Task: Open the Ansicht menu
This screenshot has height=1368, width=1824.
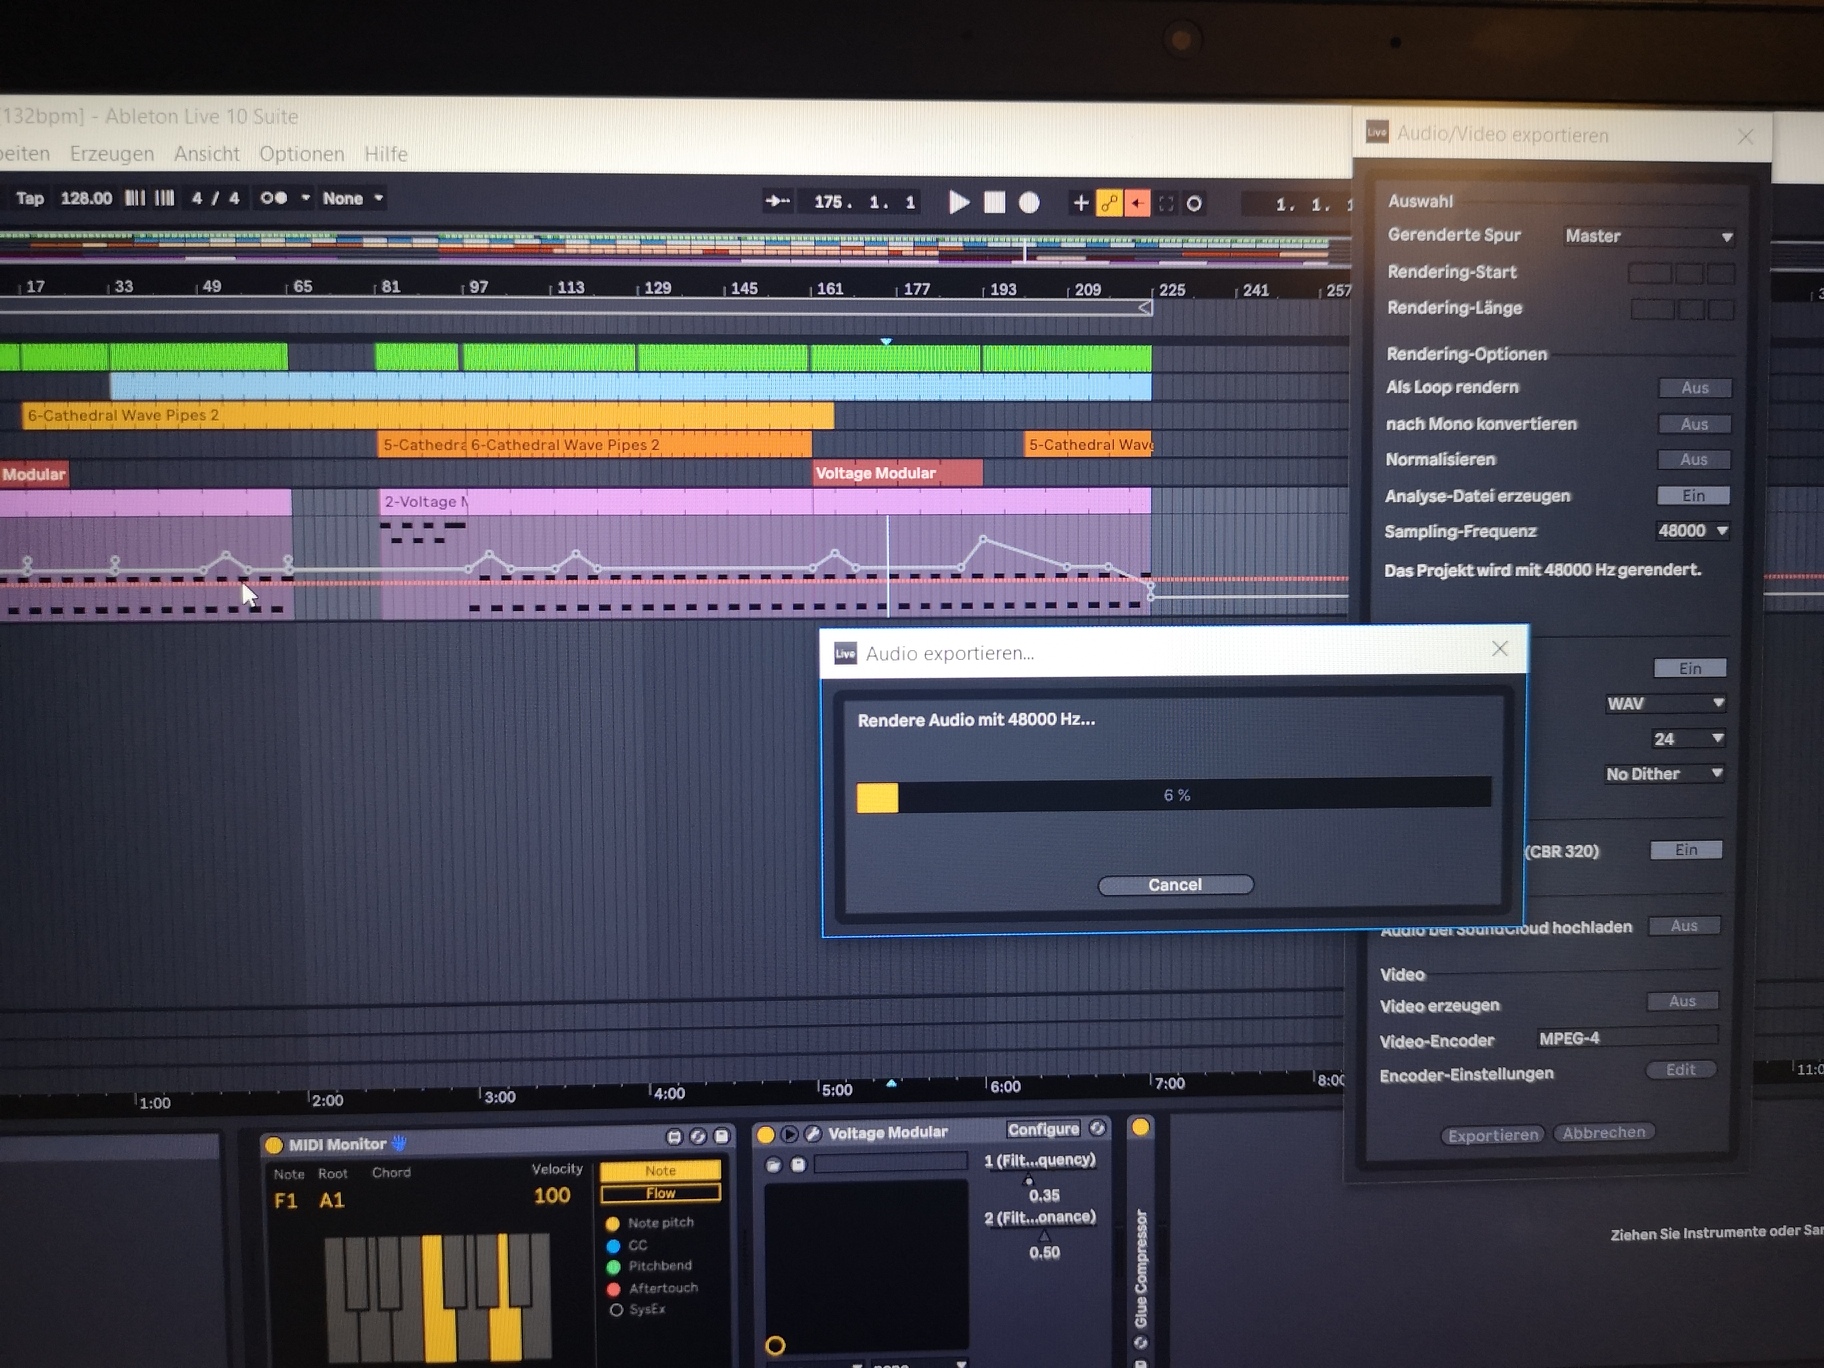Action: click(x=206, y=153)
